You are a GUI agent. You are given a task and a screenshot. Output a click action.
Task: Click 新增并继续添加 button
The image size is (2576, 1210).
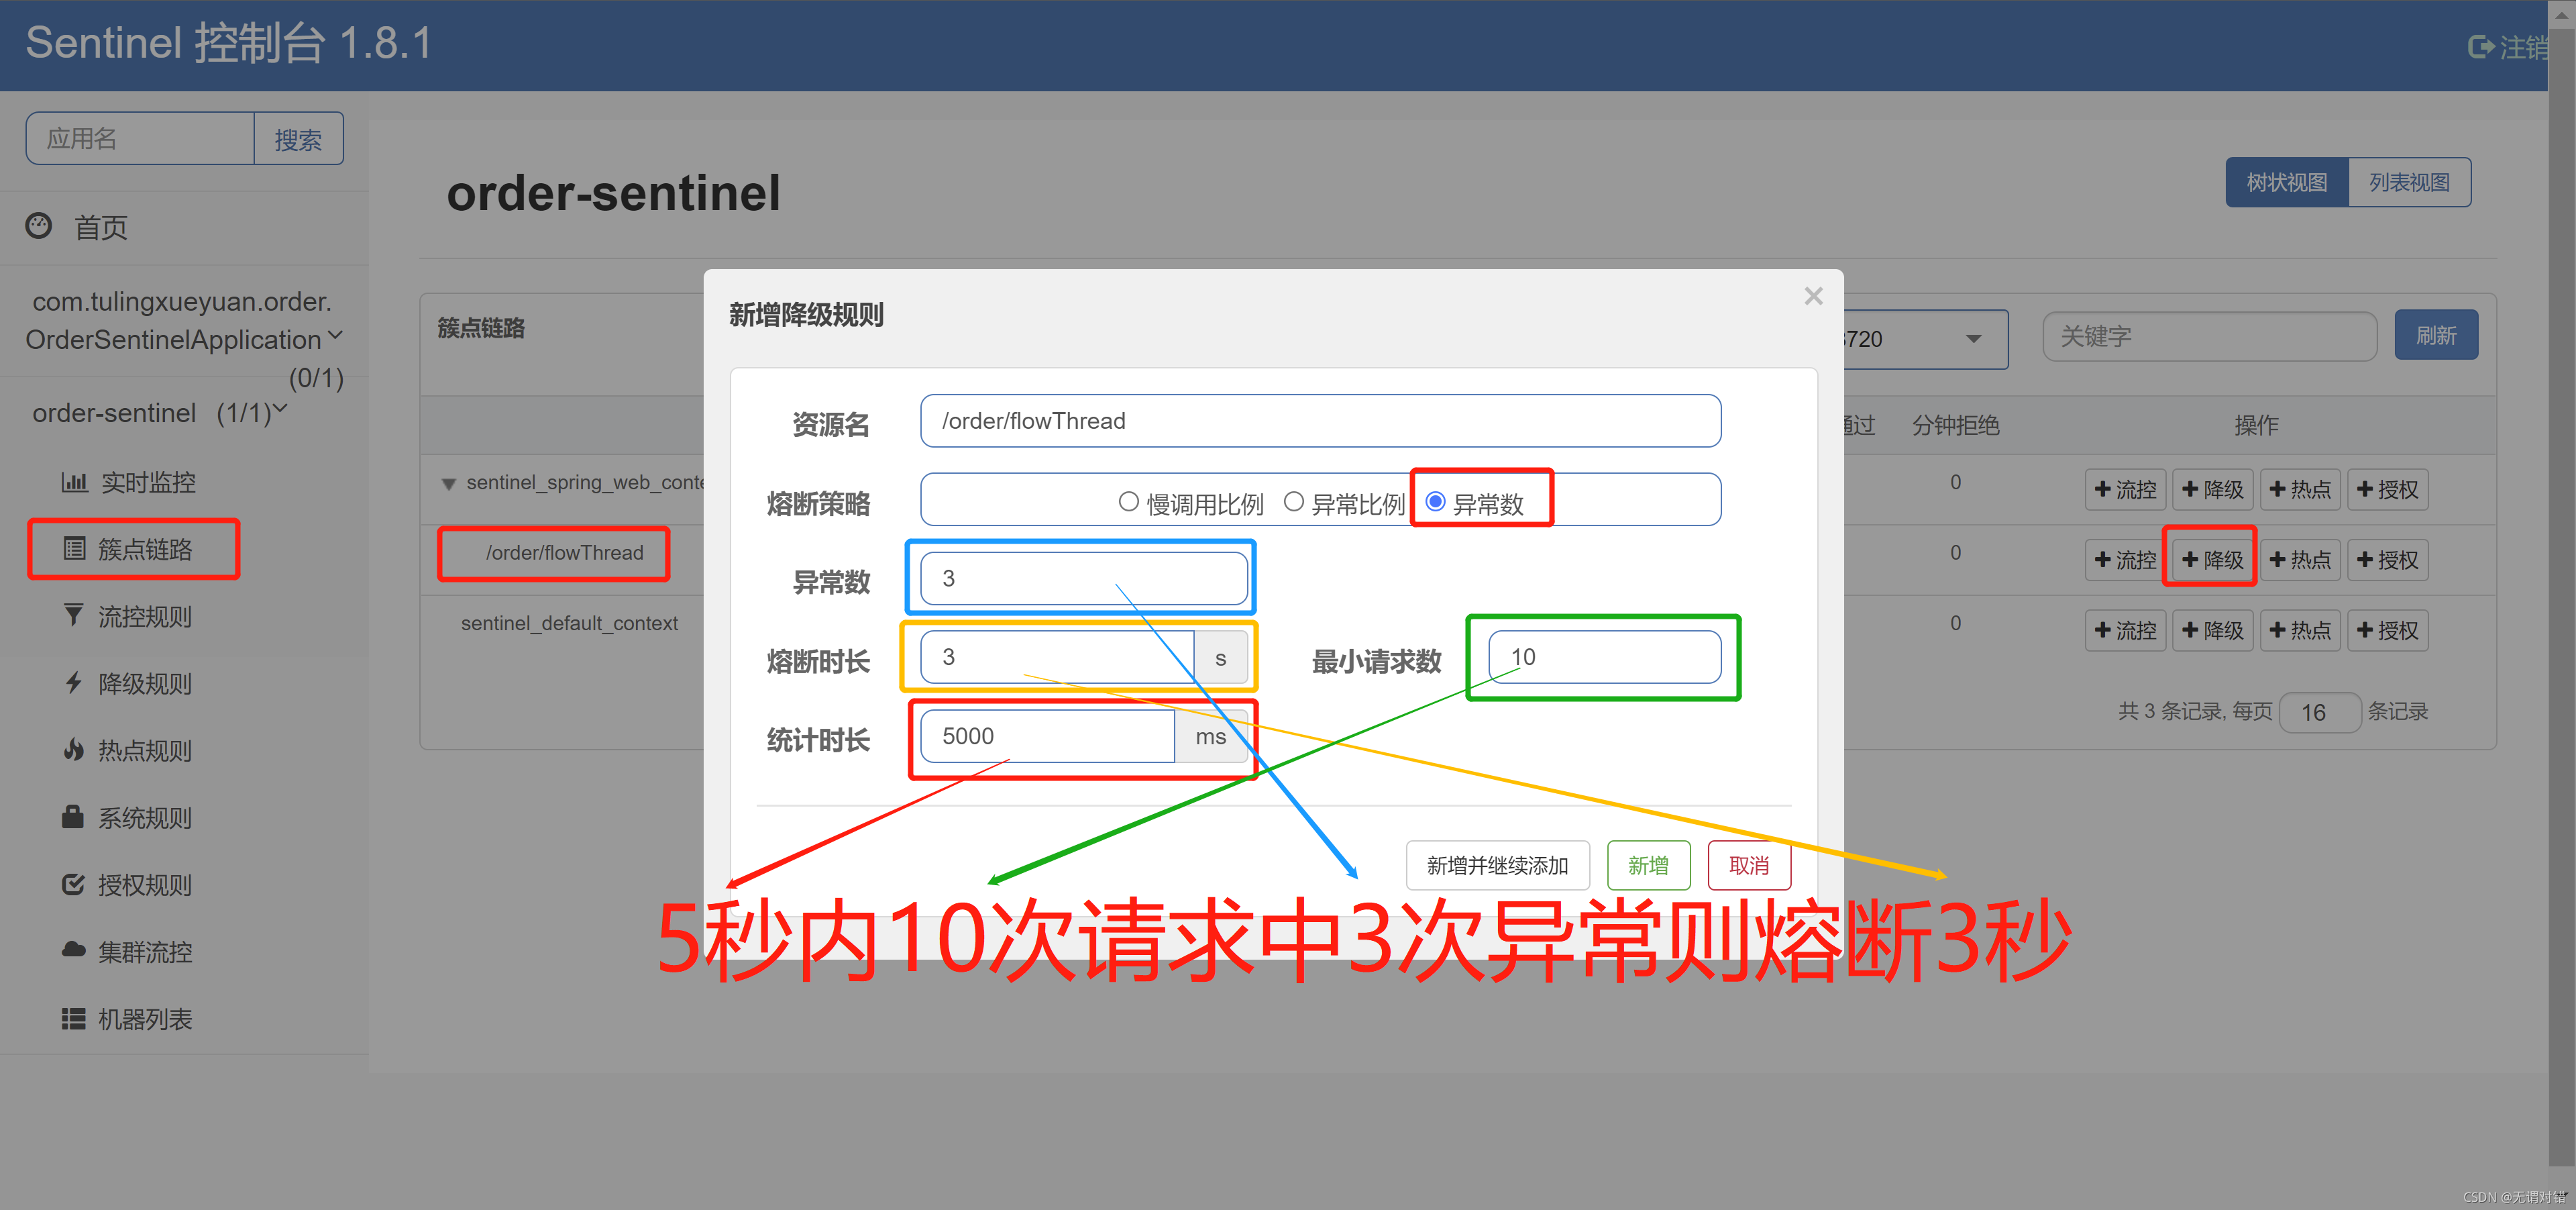click(x=1497, y=865)
